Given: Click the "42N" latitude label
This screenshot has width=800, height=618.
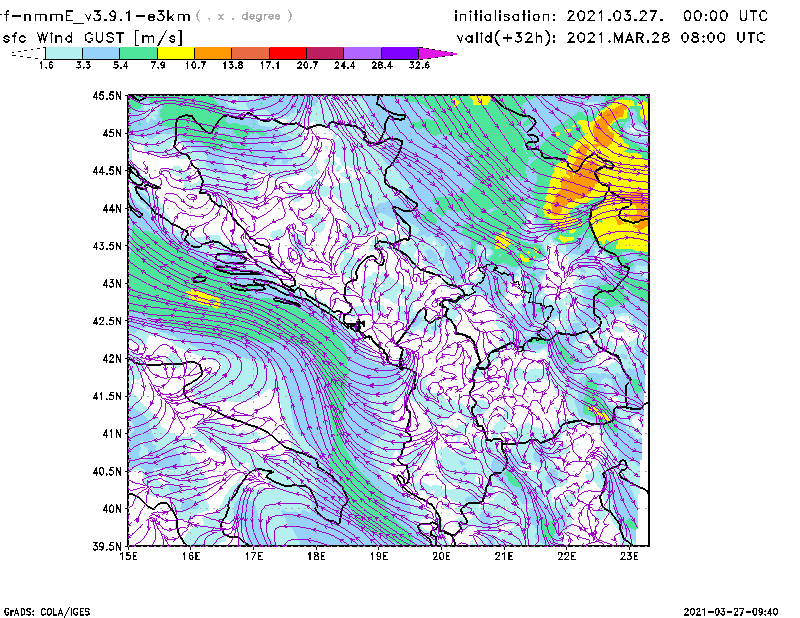Looking at the screenshot, I should [x=112, y=358].
